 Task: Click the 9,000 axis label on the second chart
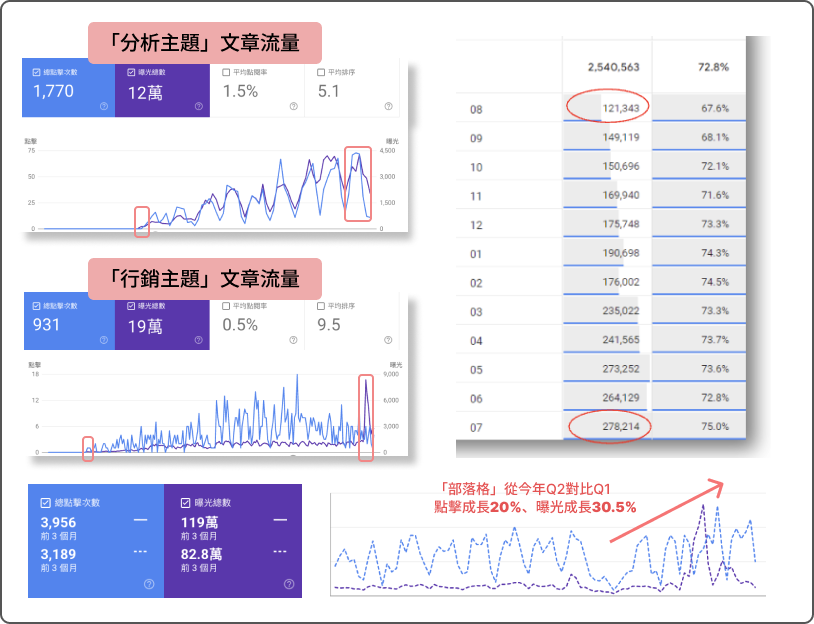tap(391, 374)
